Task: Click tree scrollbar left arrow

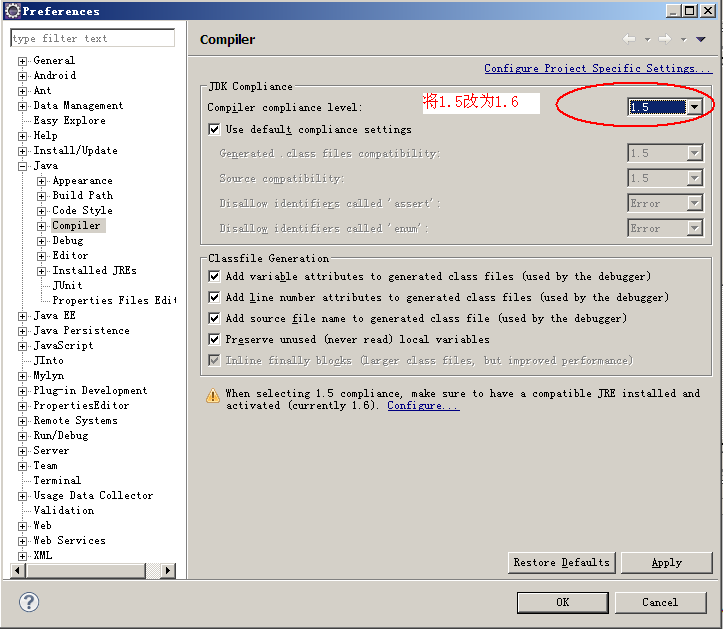Action: click(18, 570)
